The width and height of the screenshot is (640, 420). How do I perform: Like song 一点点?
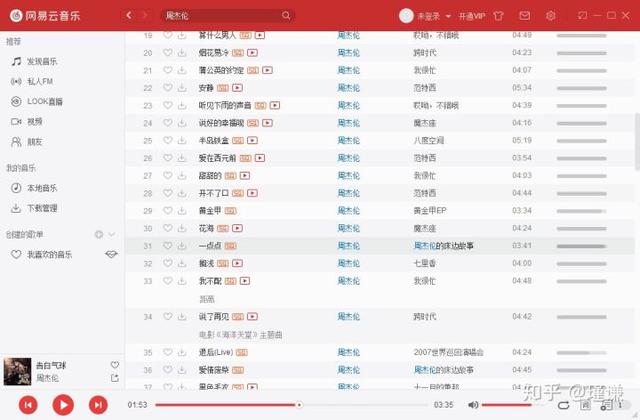[167, 246]
